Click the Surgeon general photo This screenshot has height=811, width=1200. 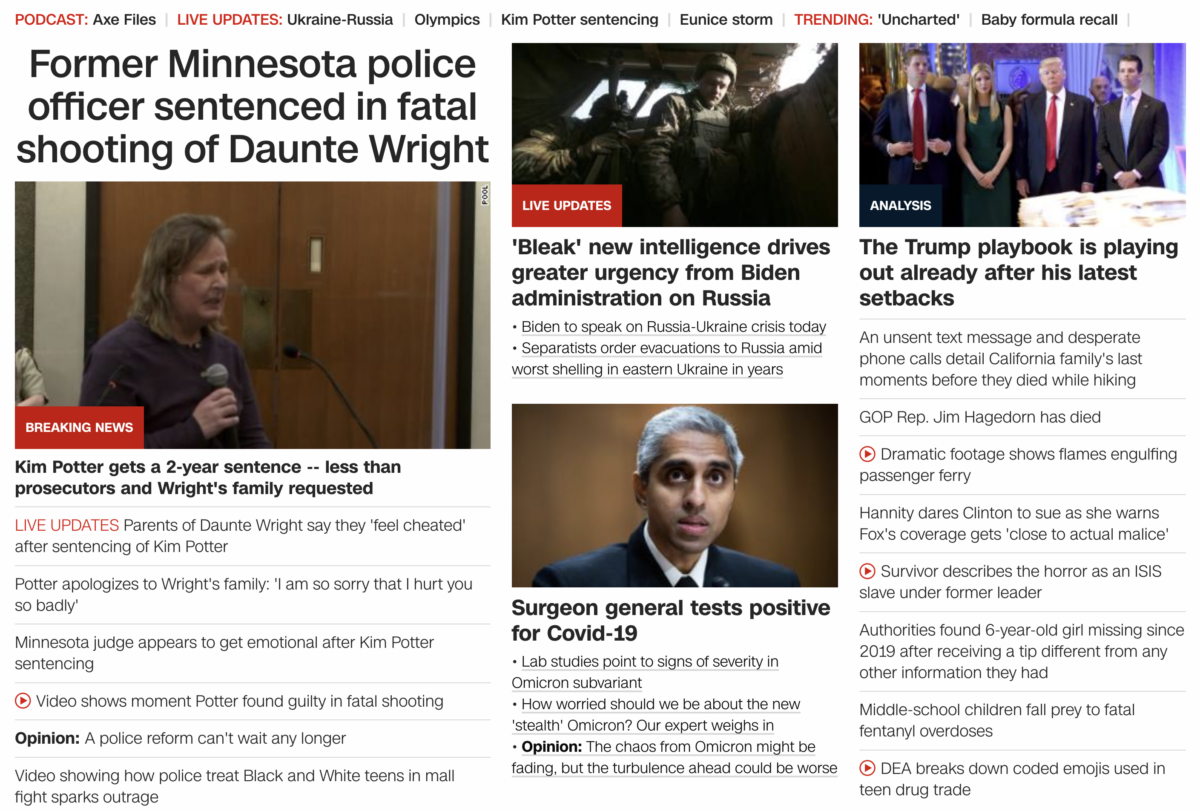(675, 495)
